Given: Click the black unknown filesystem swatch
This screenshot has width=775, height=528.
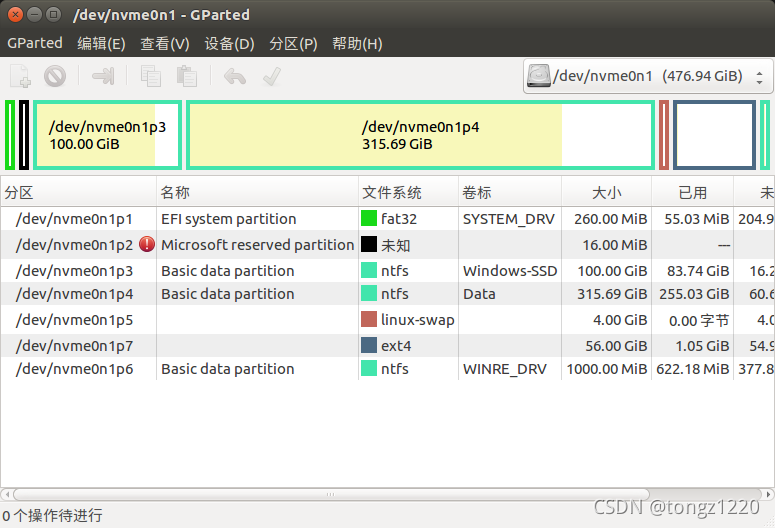Looking at the screenshot, I should (369, 244).
